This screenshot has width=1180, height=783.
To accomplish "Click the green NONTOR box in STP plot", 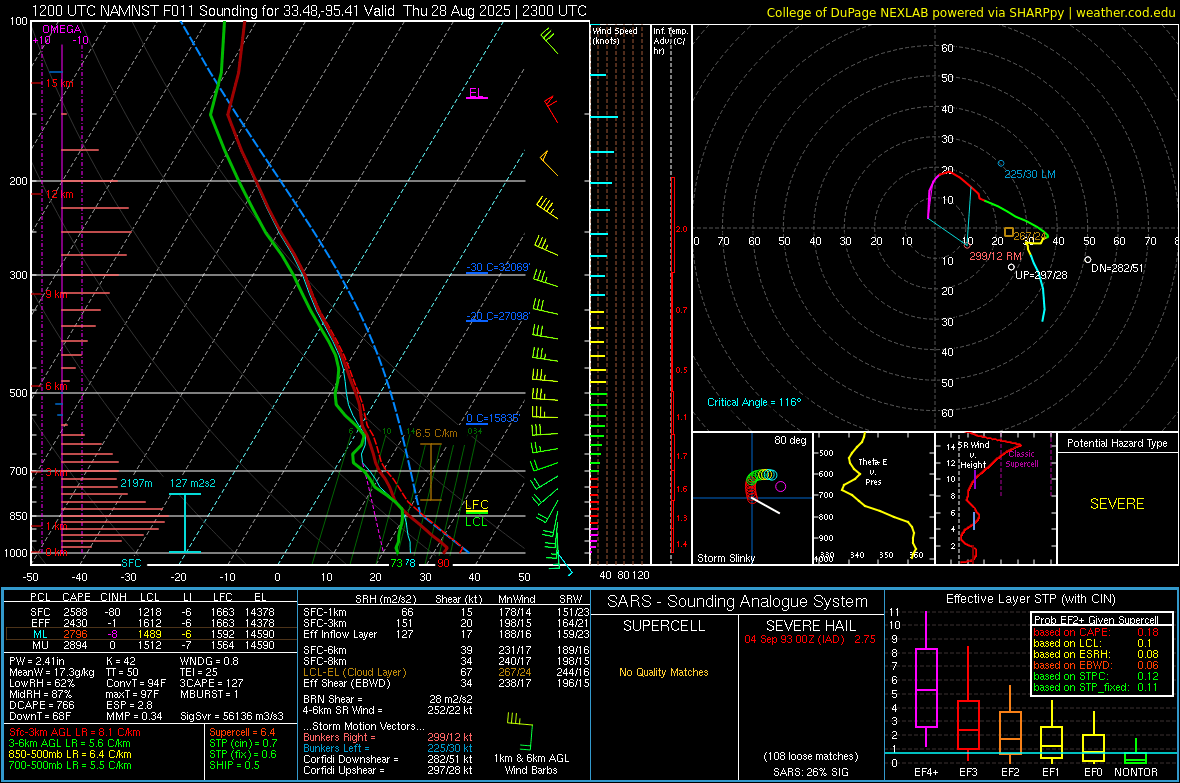I will 1135,757.
